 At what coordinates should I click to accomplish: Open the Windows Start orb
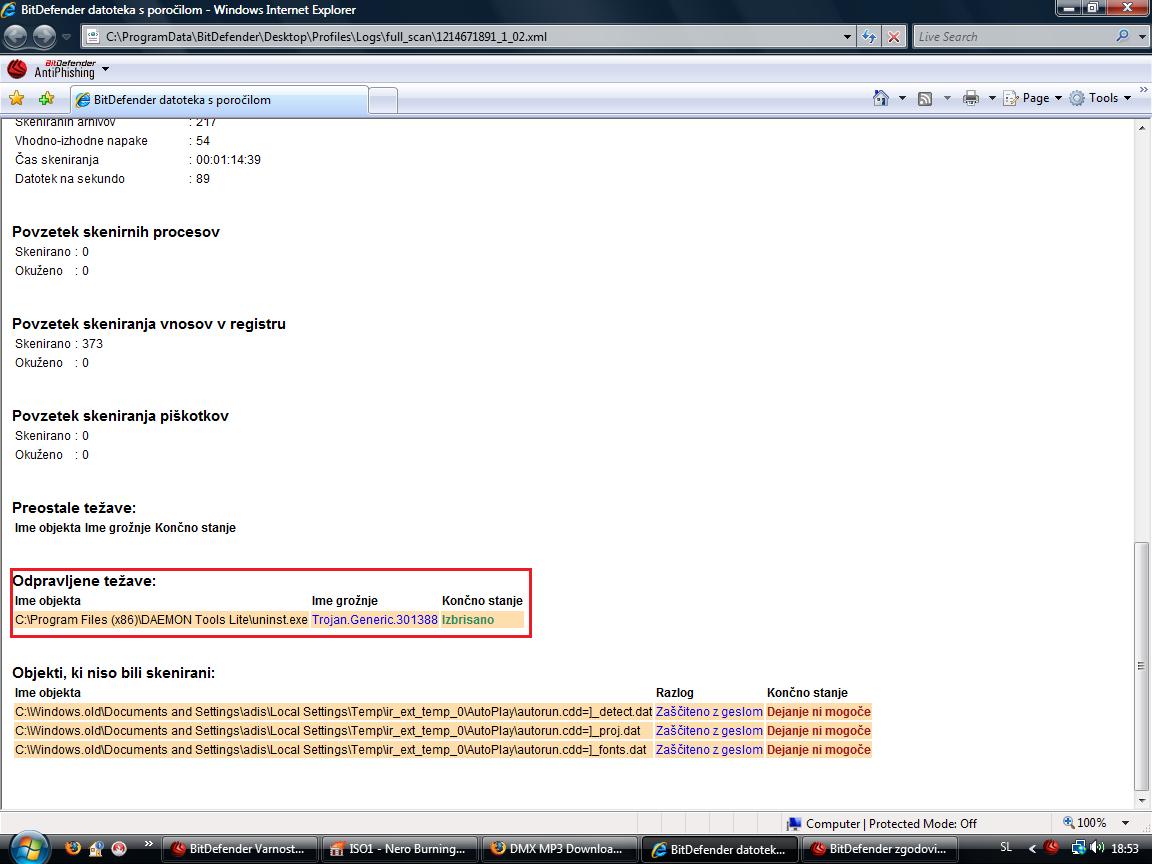click(29, 847)
